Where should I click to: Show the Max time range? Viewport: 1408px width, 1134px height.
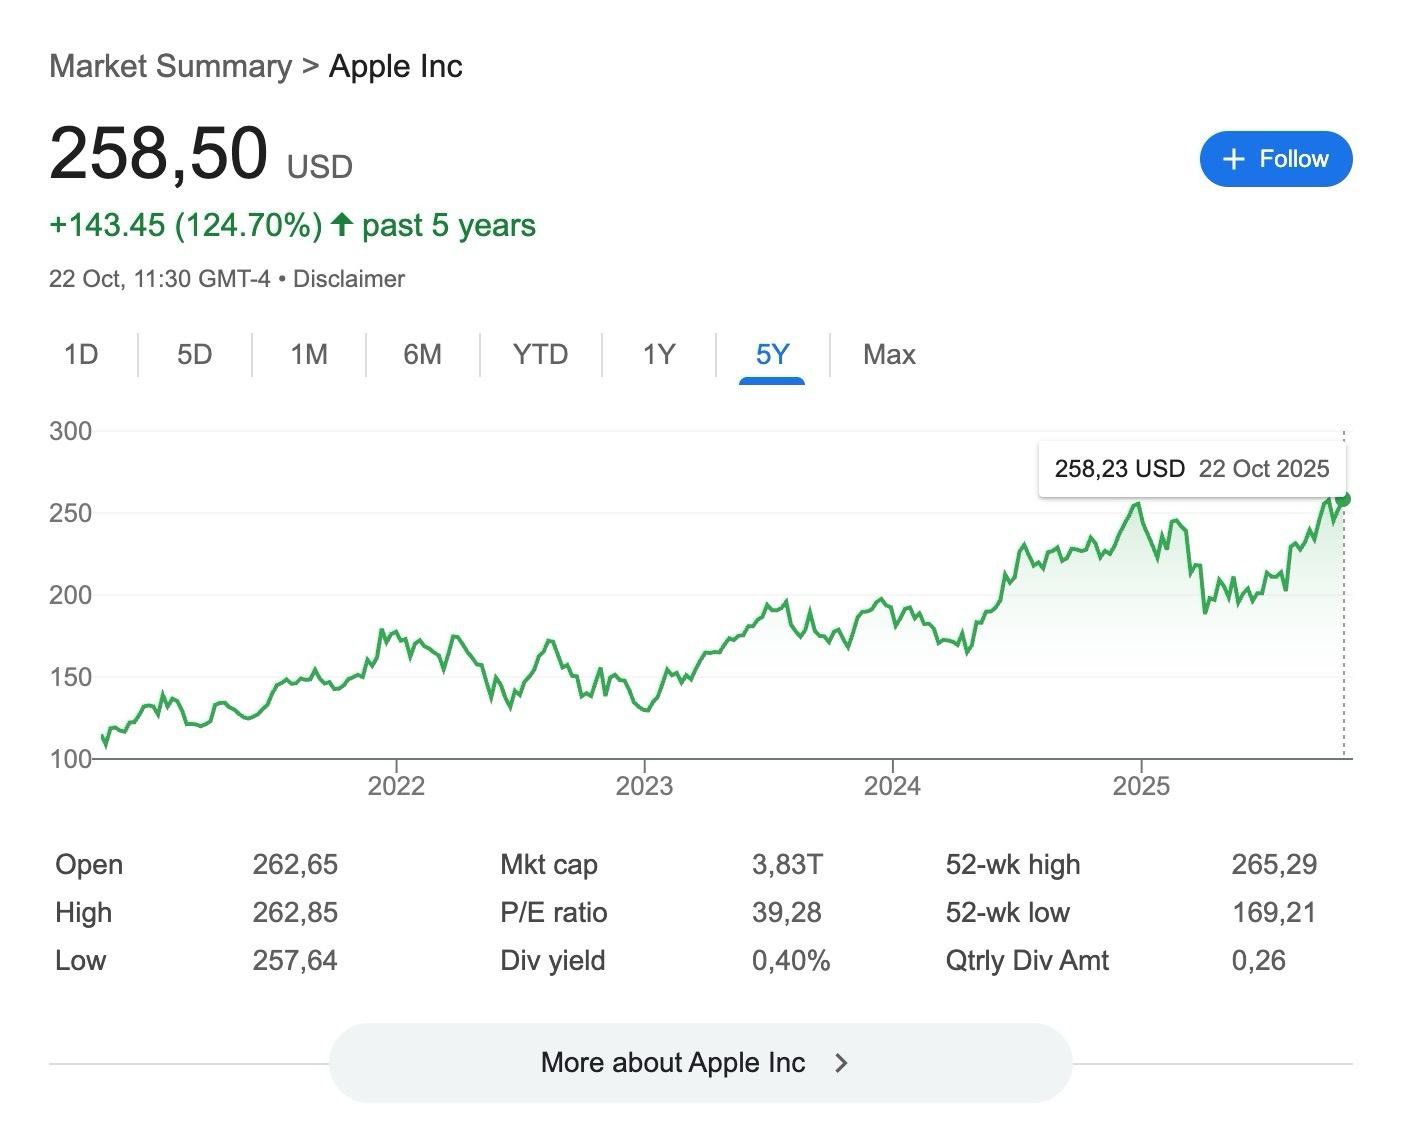click(x=889, y=355)
